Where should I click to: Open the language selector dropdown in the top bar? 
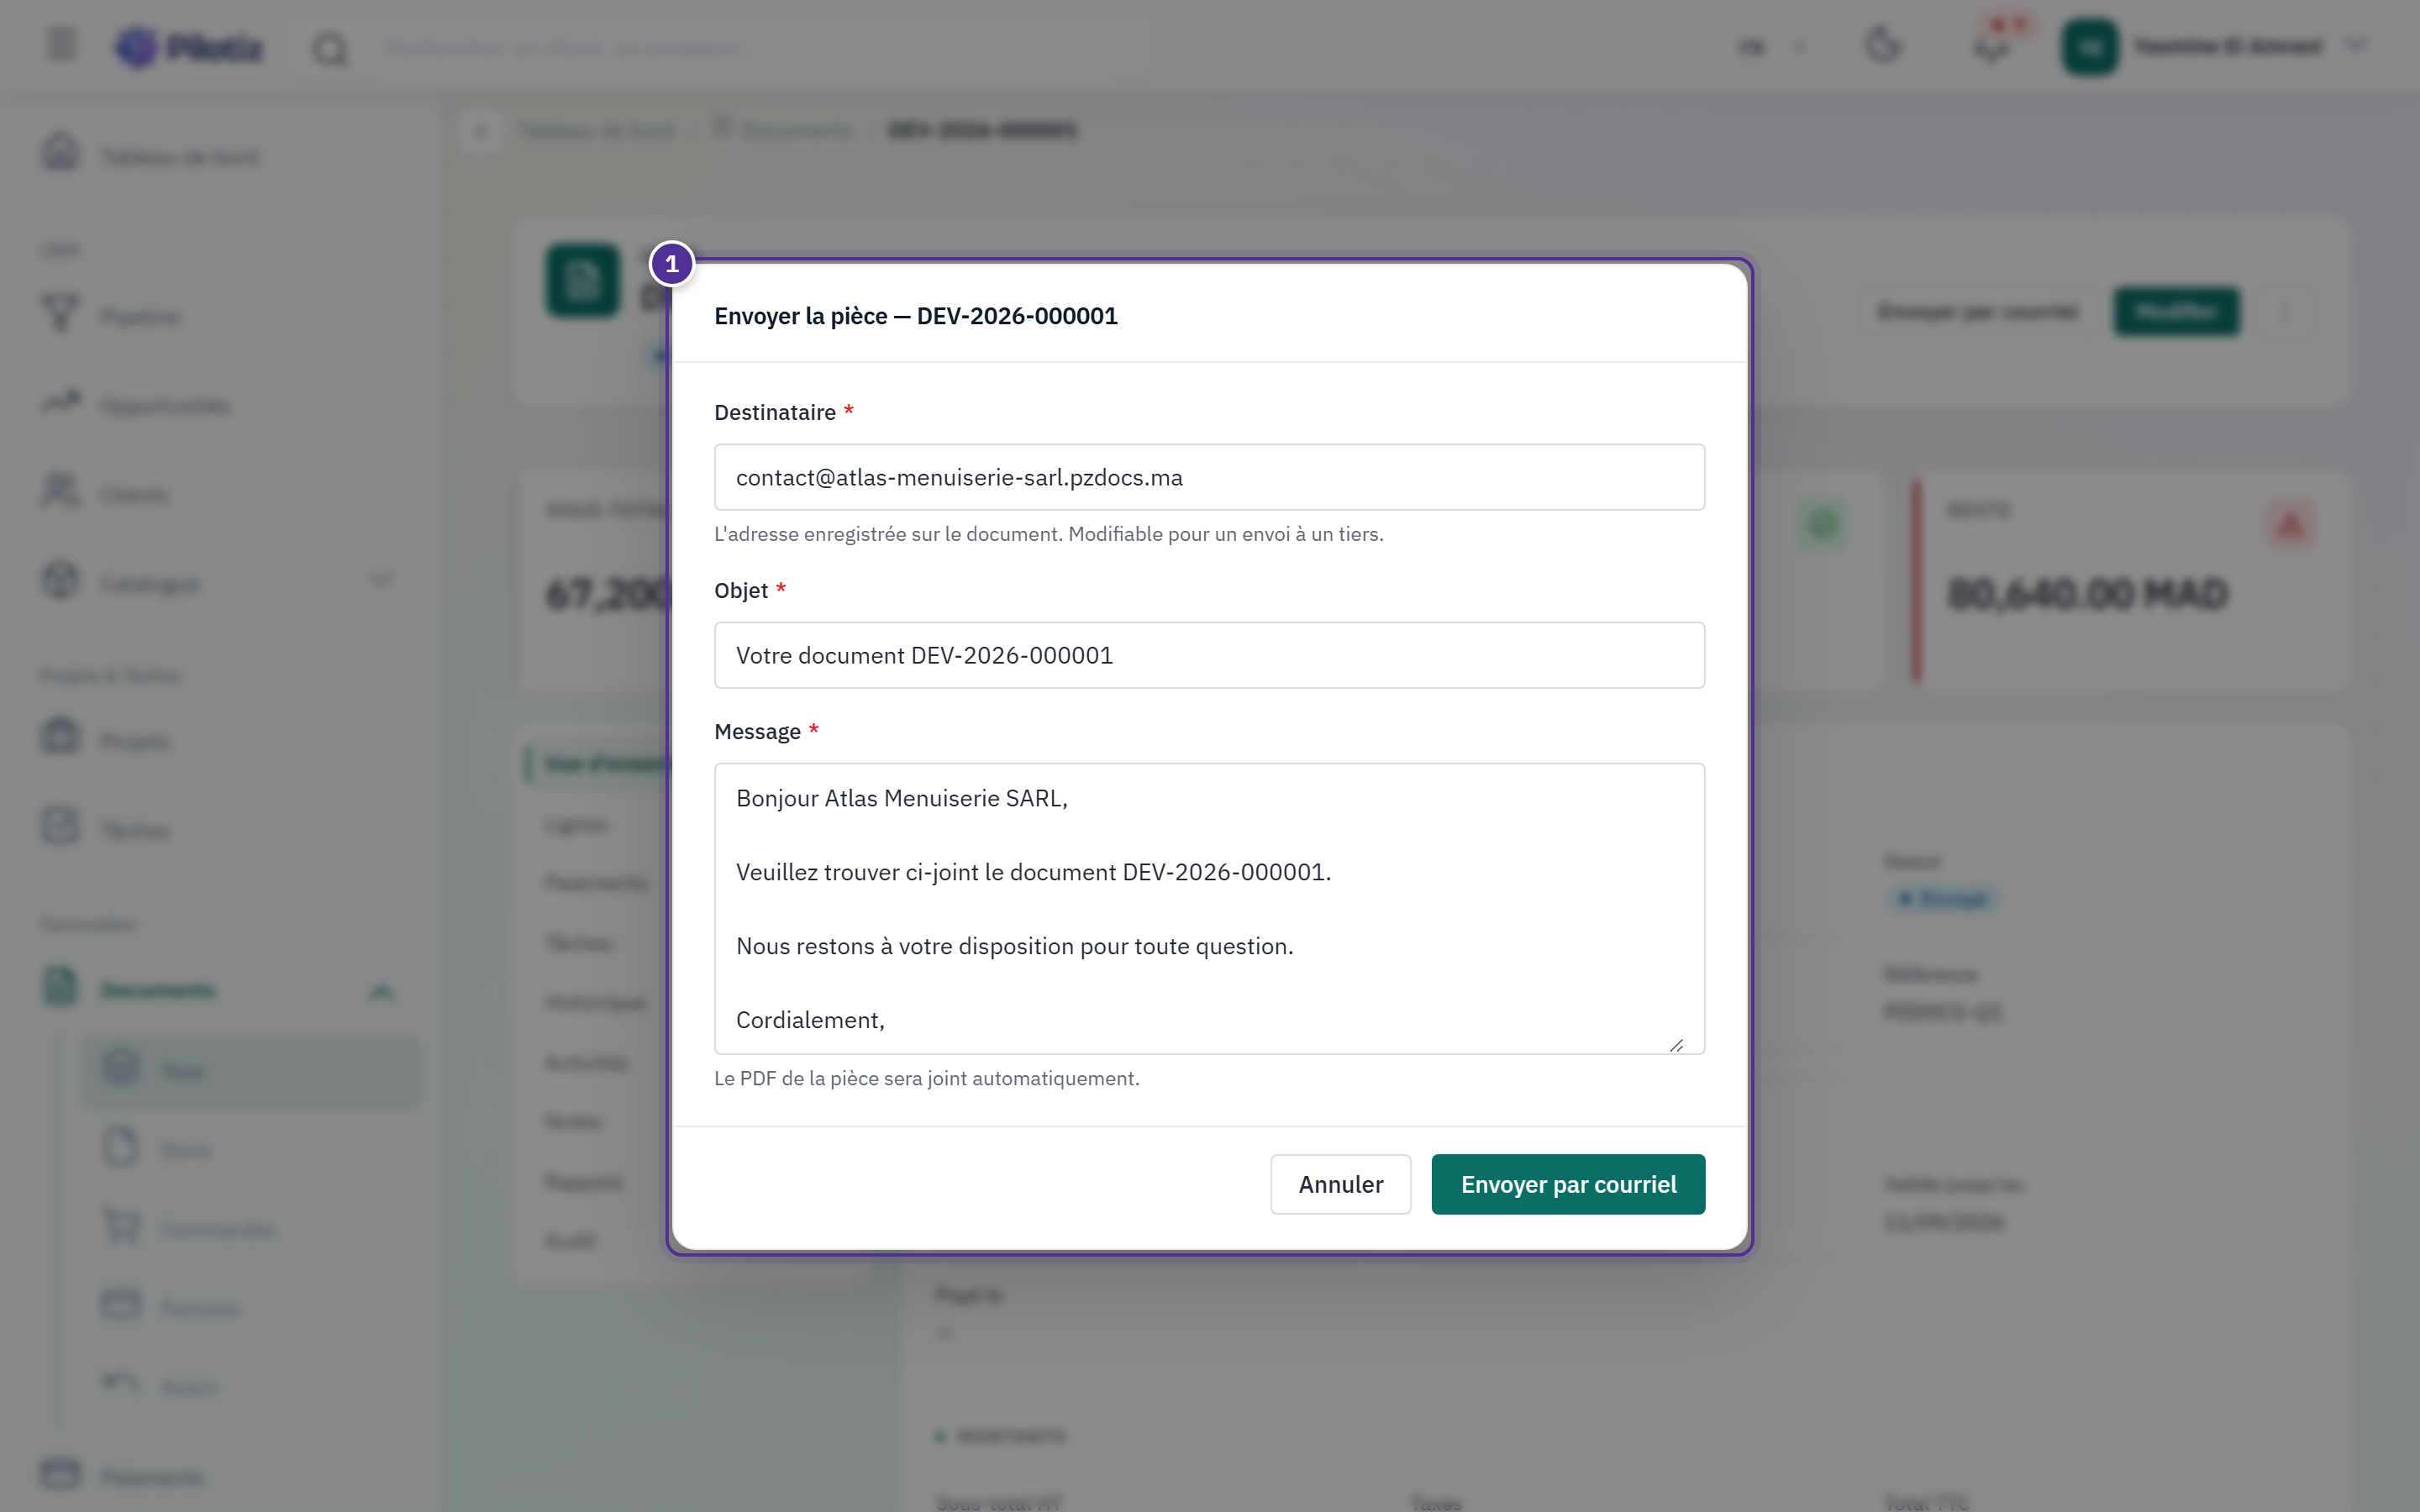coord(1774,46)
